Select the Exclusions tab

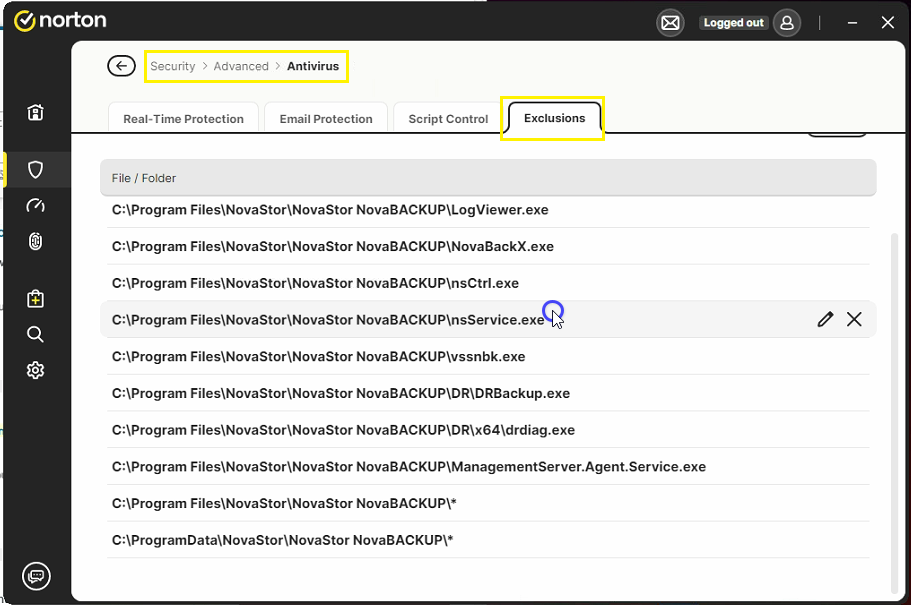point(554,118)
